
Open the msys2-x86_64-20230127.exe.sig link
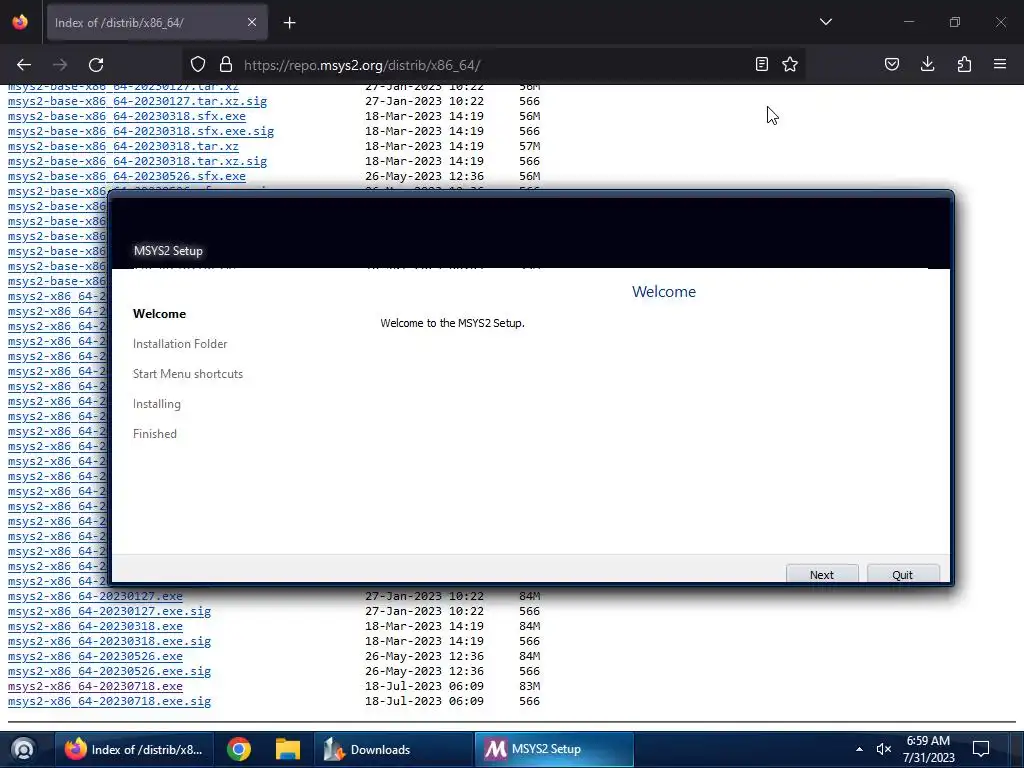click(x=109, y=611)
